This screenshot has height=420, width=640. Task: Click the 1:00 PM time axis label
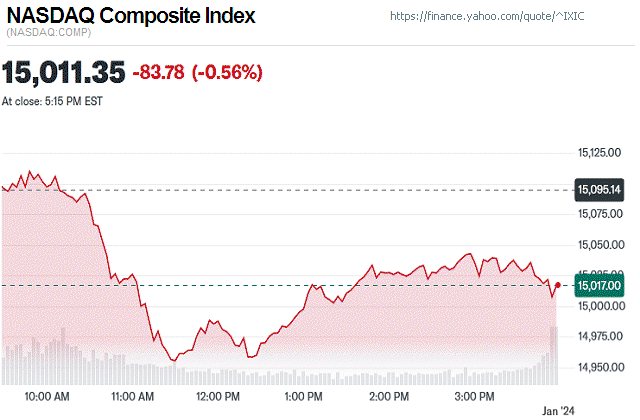click(x=304, y=398)
